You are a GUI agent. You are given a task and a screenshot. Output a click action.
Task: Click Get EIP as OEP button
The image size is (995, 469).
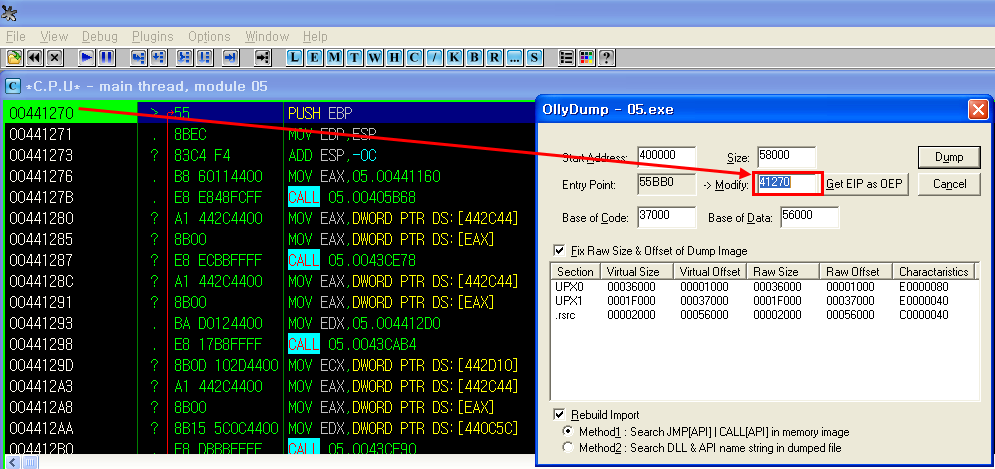pyautogui.click(x=866, y=185)
